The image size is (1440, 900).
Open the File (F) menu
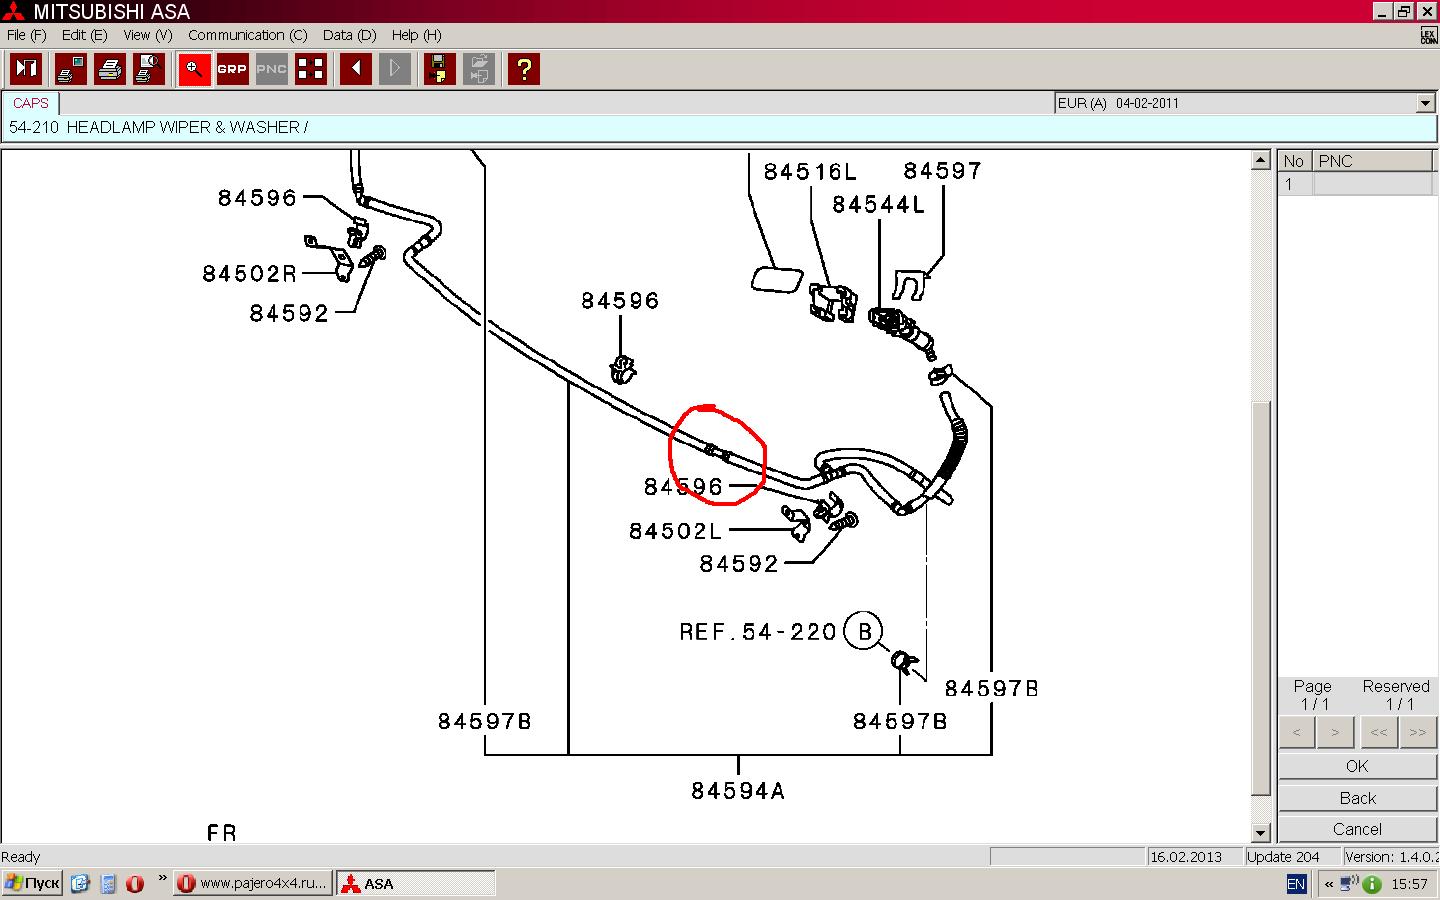pos(26,35)
